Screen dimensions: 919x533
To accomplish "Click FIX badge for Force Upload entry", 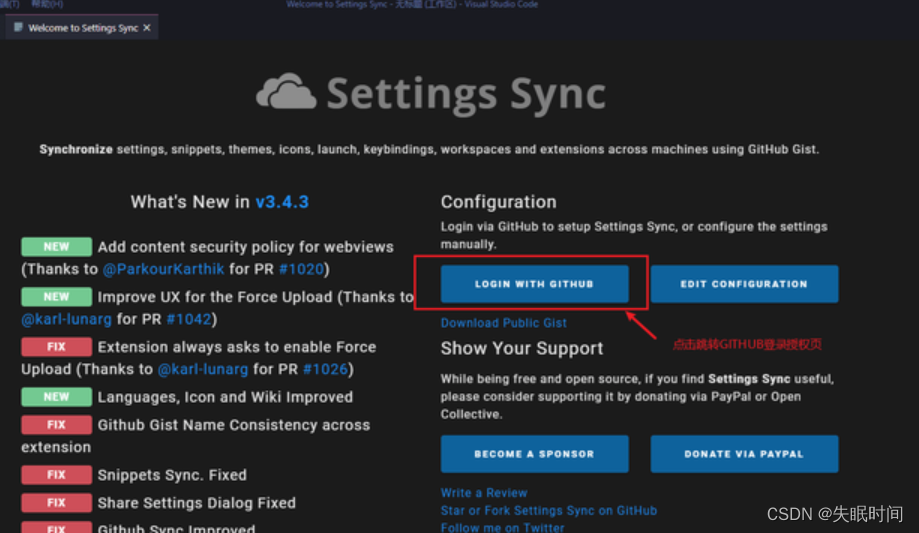I will [56, 347].
